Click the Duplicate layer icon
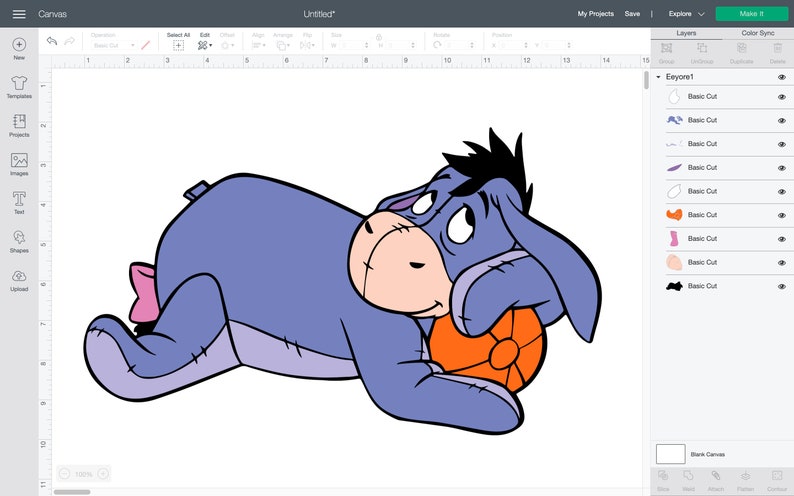The width and height of the screenshot is (794, 496). click(742, 48)
